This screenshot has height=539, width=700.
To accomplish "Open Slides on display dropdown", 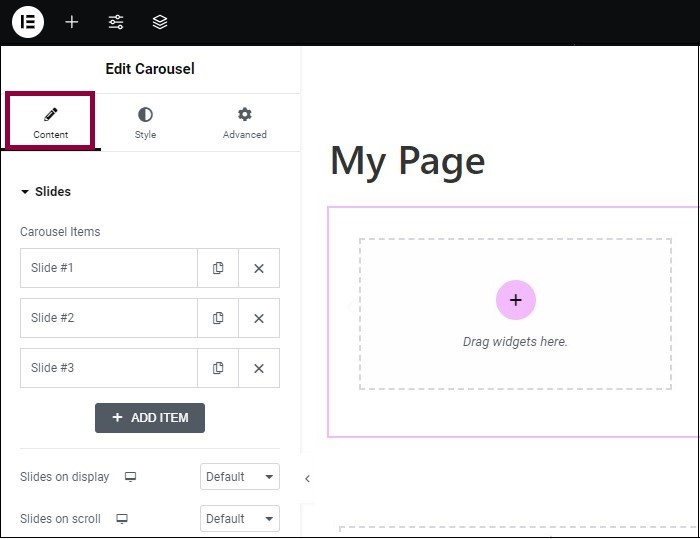I will (x=240, y=477).
